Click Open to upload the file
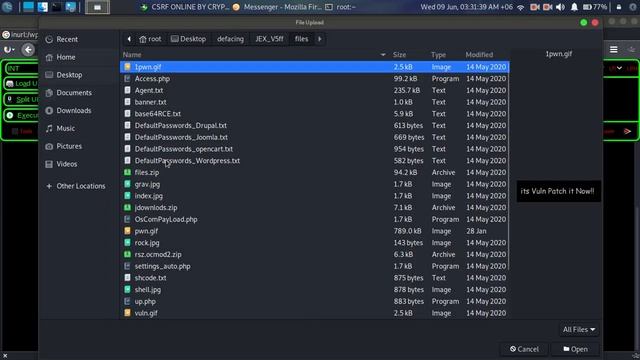 point(576,349)
